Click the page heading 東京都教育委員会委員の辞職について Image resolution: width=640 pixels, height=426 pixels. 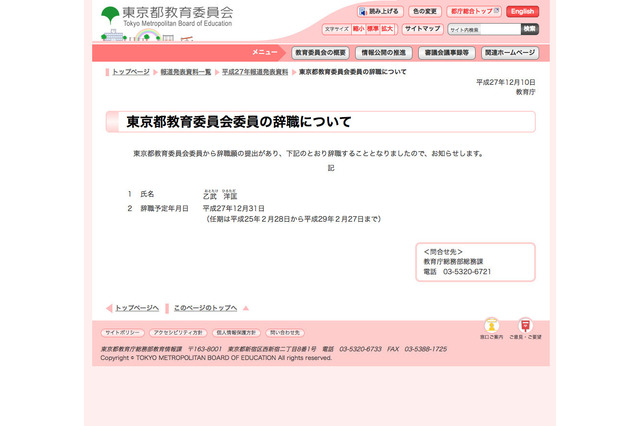[x=239, y=122]
